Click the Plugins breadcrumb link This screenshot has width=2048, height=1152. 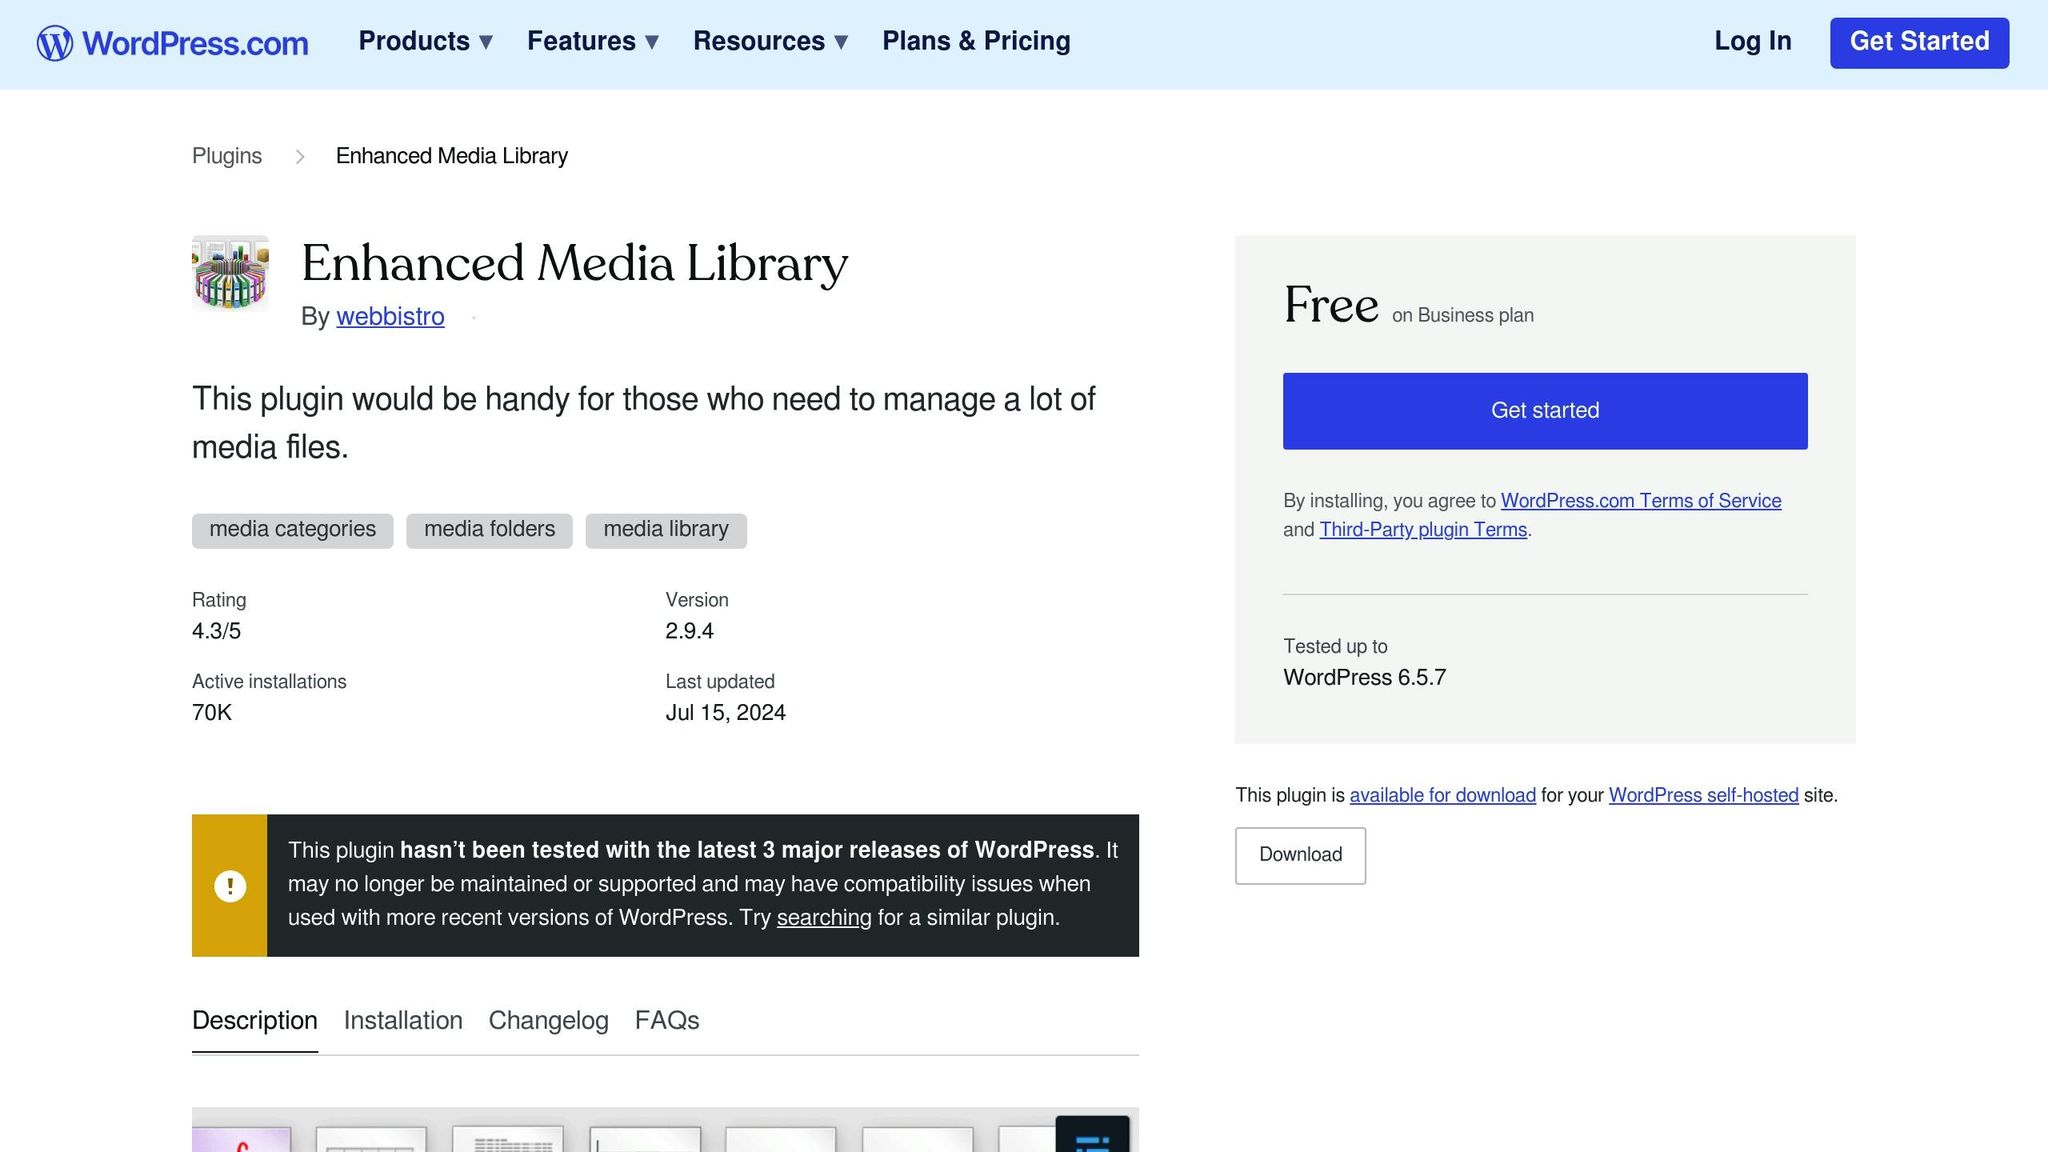click(x=227, y=156)
